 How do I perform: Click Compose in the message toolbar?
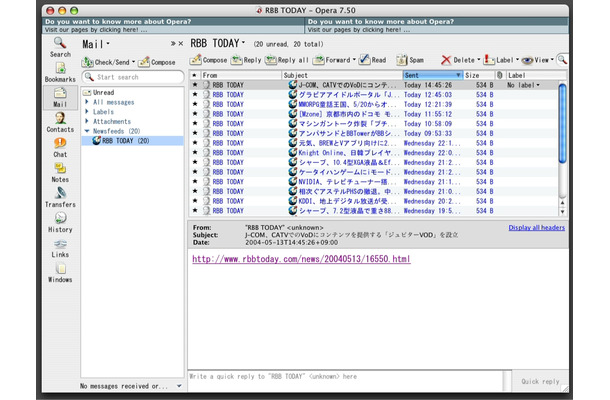[x=209, y=60]
